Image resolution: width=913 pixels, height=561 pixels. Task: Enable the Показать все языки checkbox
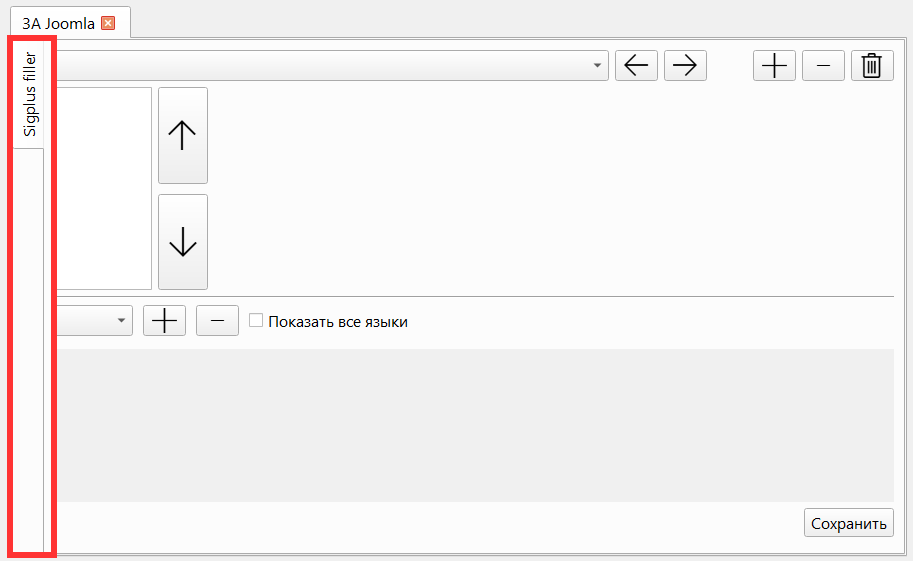pyautogui.click(x=256, y=320)
